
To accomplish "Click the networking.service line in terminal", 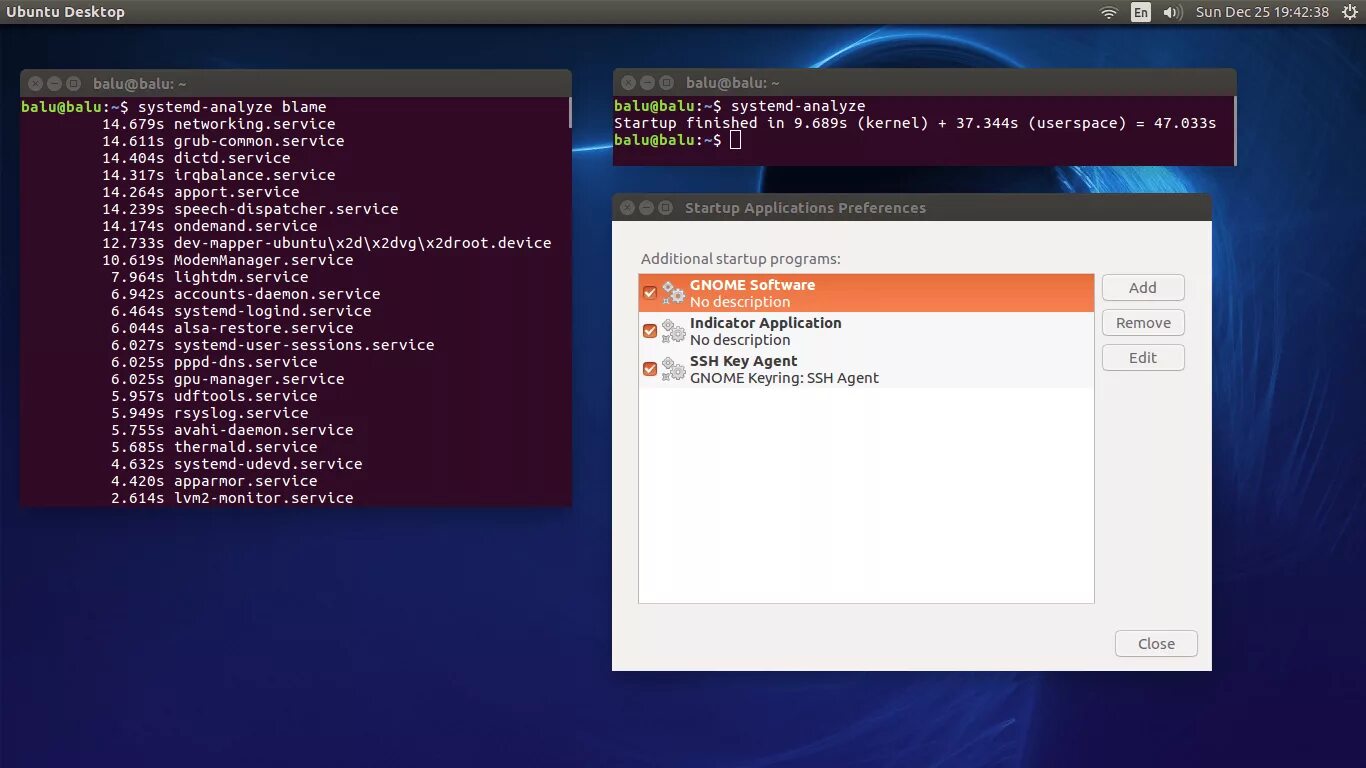I will click(219, 124).
